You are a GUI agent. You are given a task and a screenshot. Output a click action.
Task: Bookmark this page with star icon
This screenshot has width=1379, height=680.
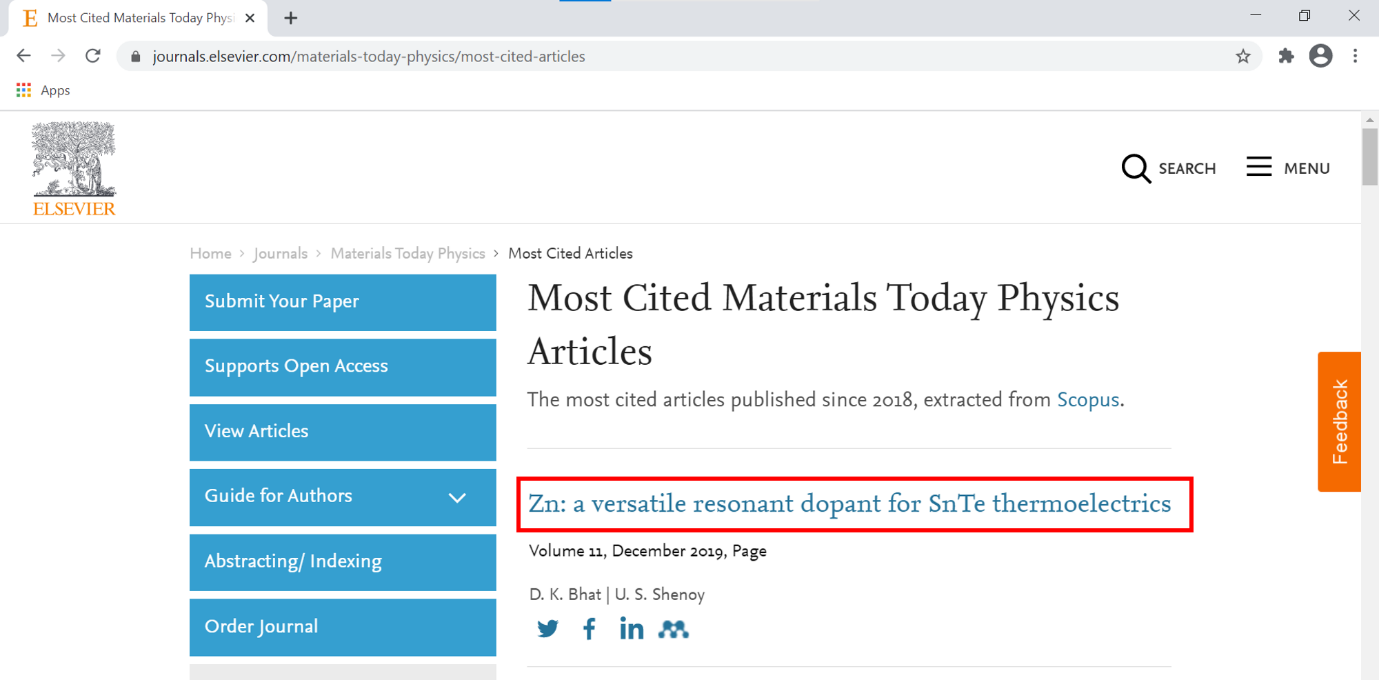pos(1243,56)
